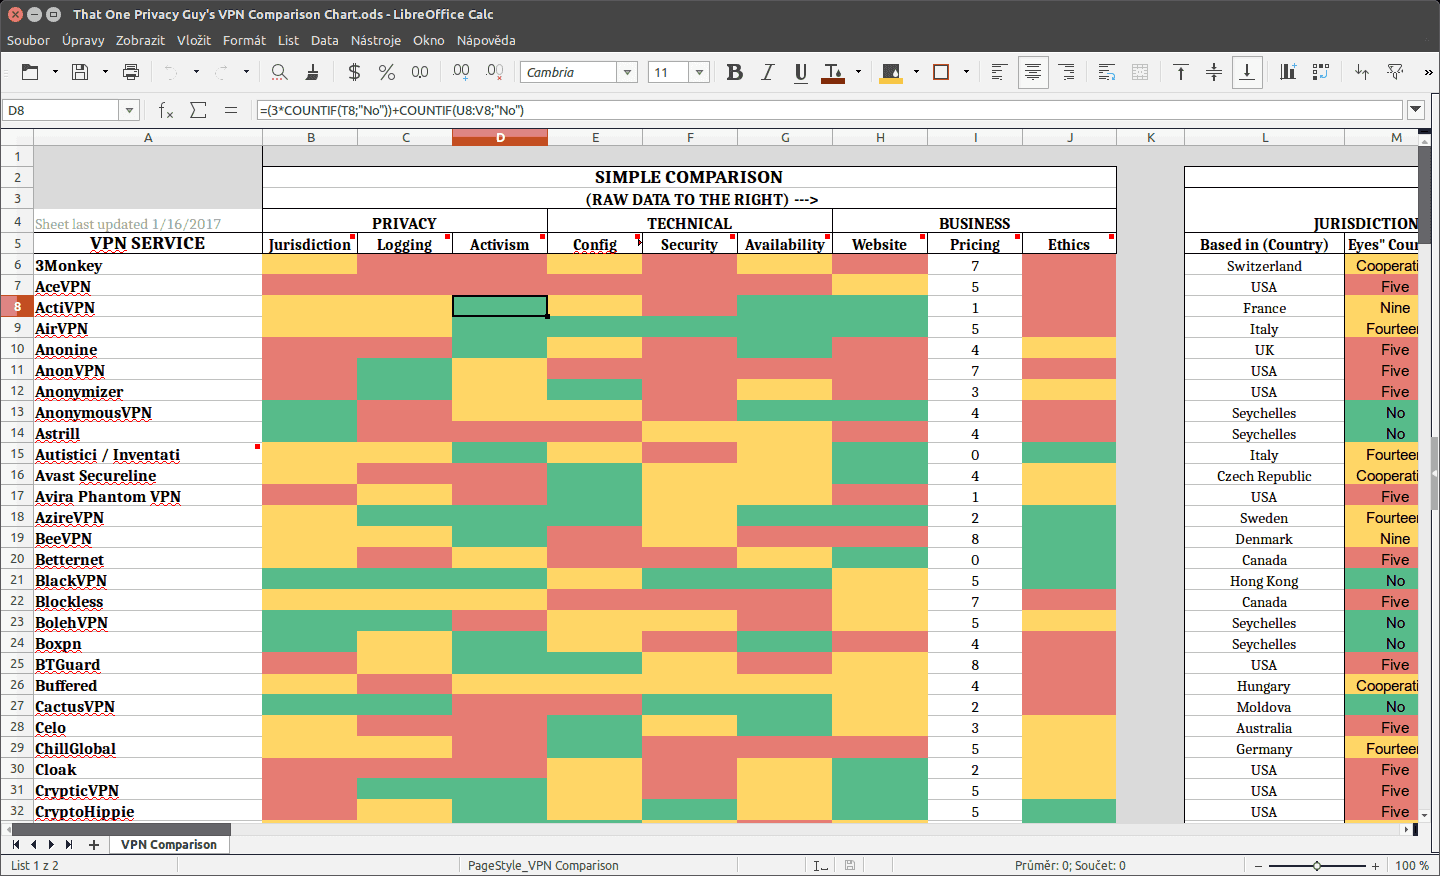Click the AutoFilter funnel icon
Image resolution: width=1440 pixels, height=876 pixels.
tap(1396, 72)
